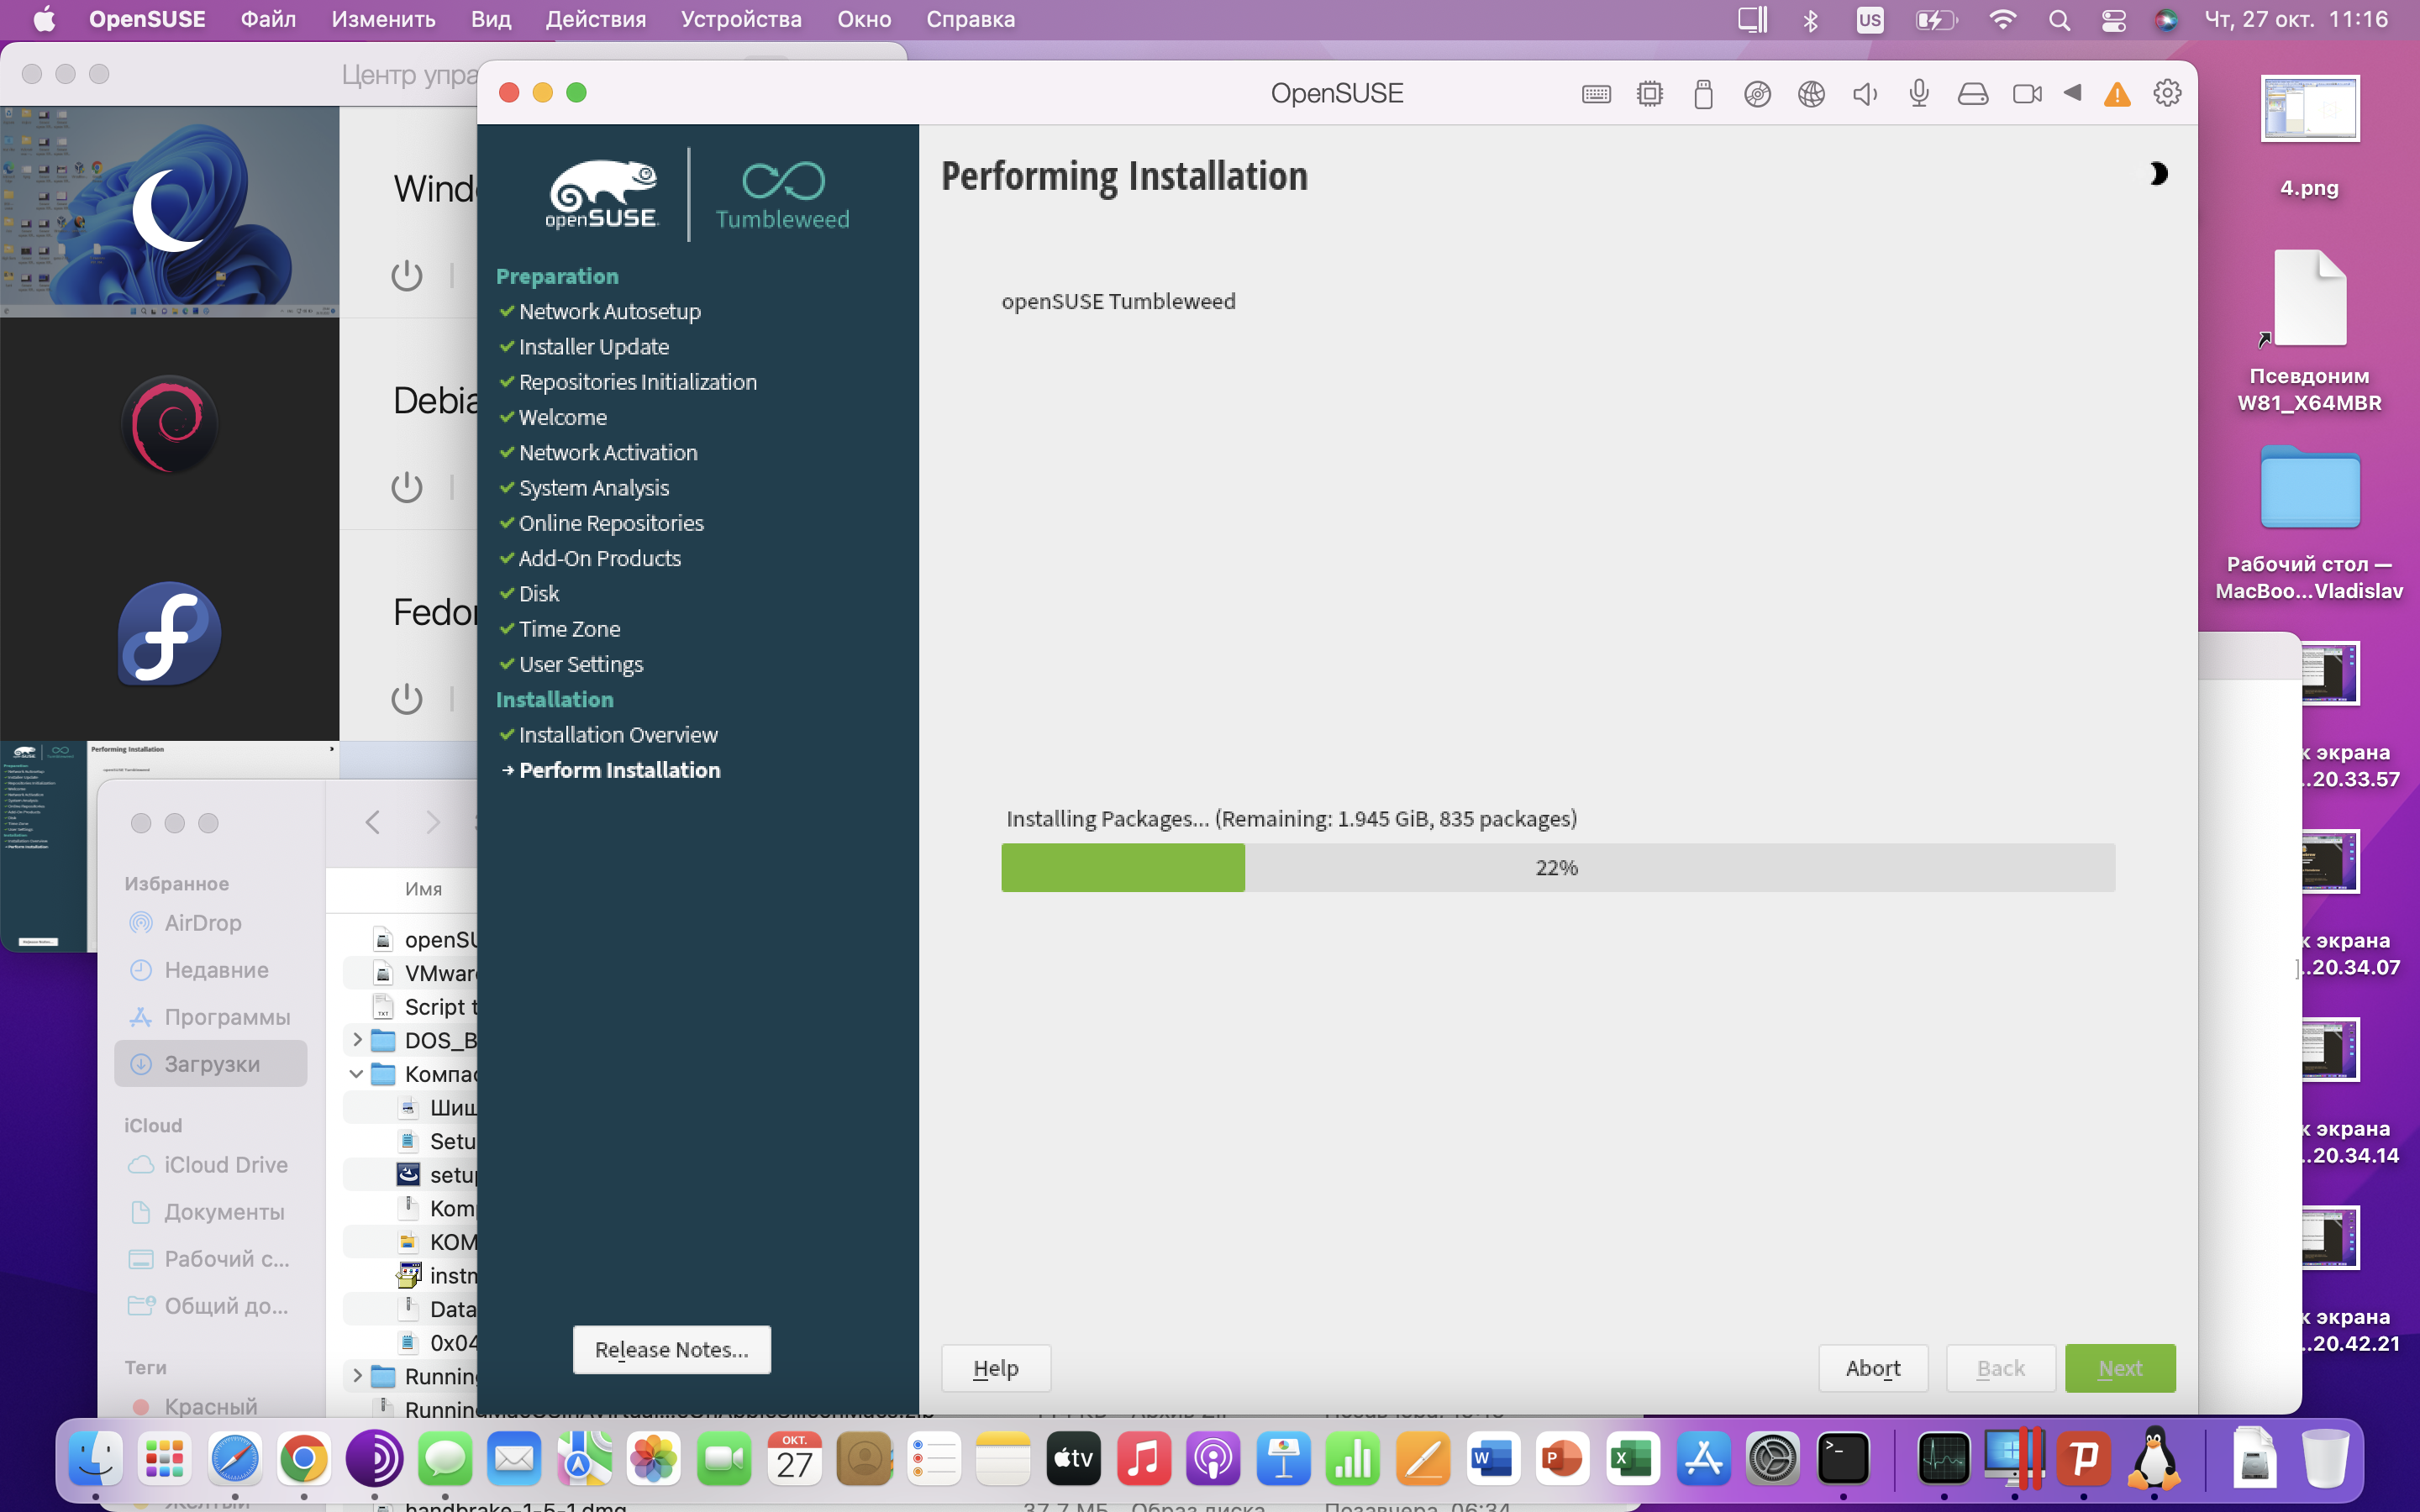Sort by Имя column header in Finder
The width and height of the screenshot is (2420, 1512).
tap(423, 888)
